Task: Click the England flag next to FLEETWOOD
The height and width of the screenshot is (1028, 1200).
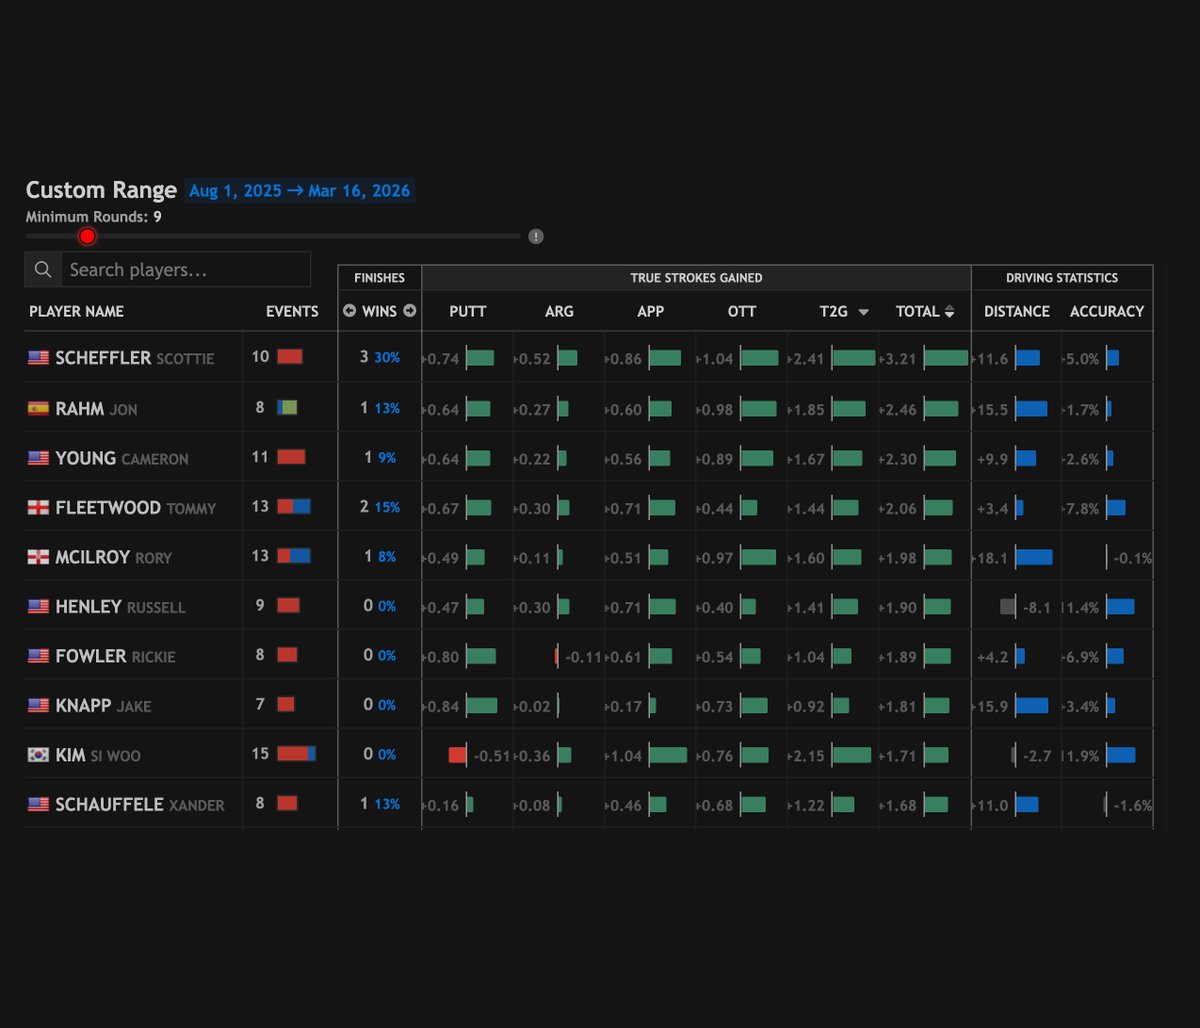Action: tap(38, 507)
